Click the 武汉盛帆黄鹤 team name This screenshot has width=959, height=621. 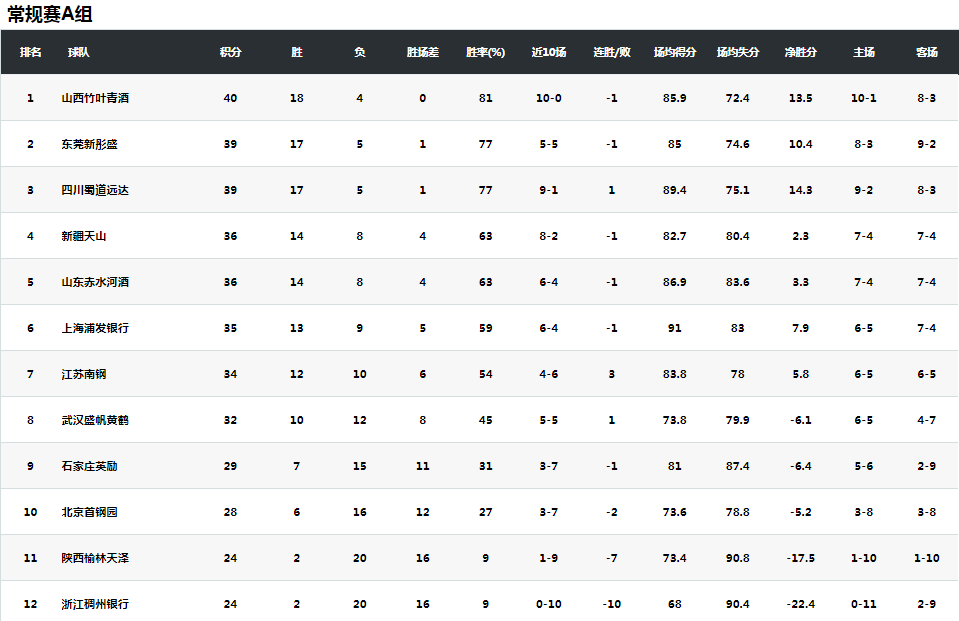(x=95, y=420)
